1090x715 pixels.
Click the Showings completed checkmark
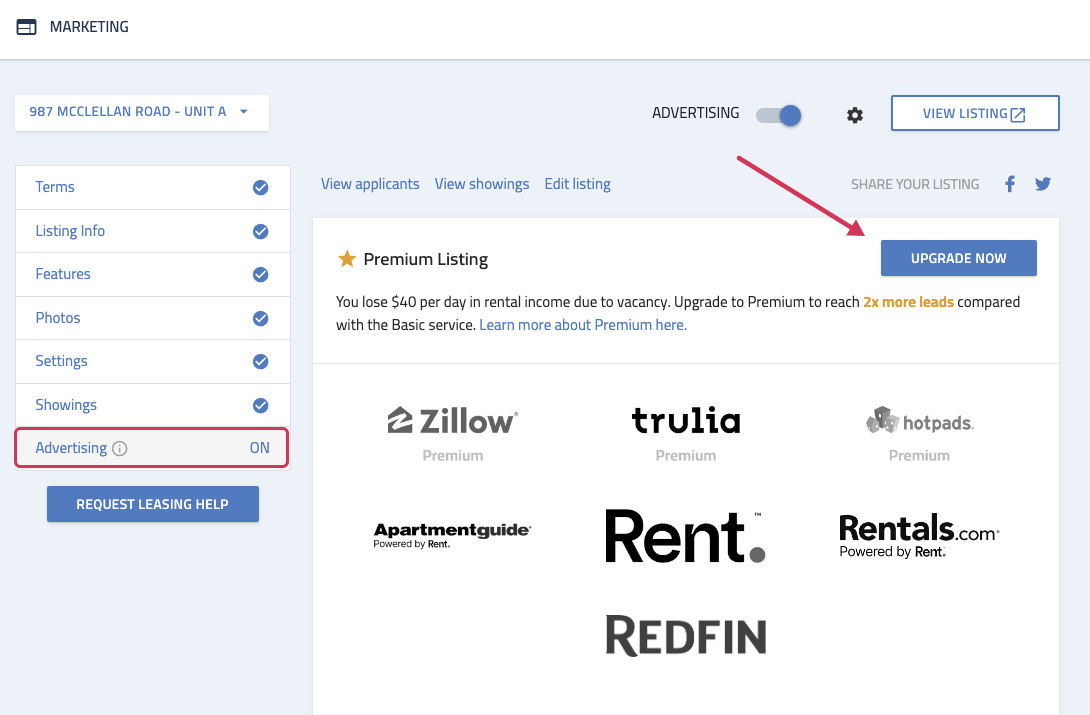[261, 405]
